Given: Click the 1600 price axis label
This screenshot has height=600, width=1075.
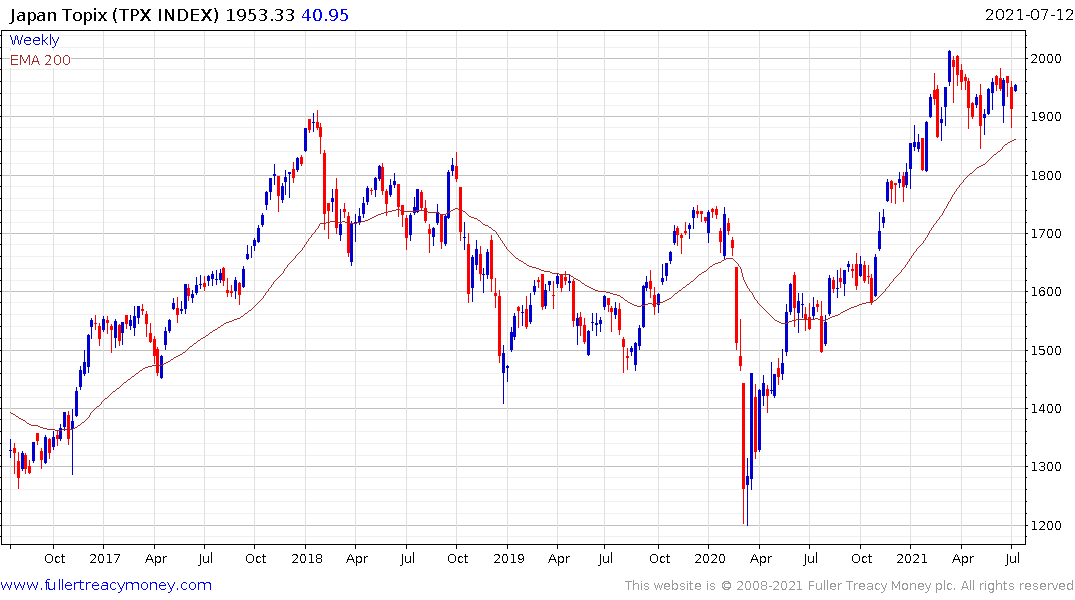Looking at the screenshot, I should pyautogui.click(x=1046, y=291).
